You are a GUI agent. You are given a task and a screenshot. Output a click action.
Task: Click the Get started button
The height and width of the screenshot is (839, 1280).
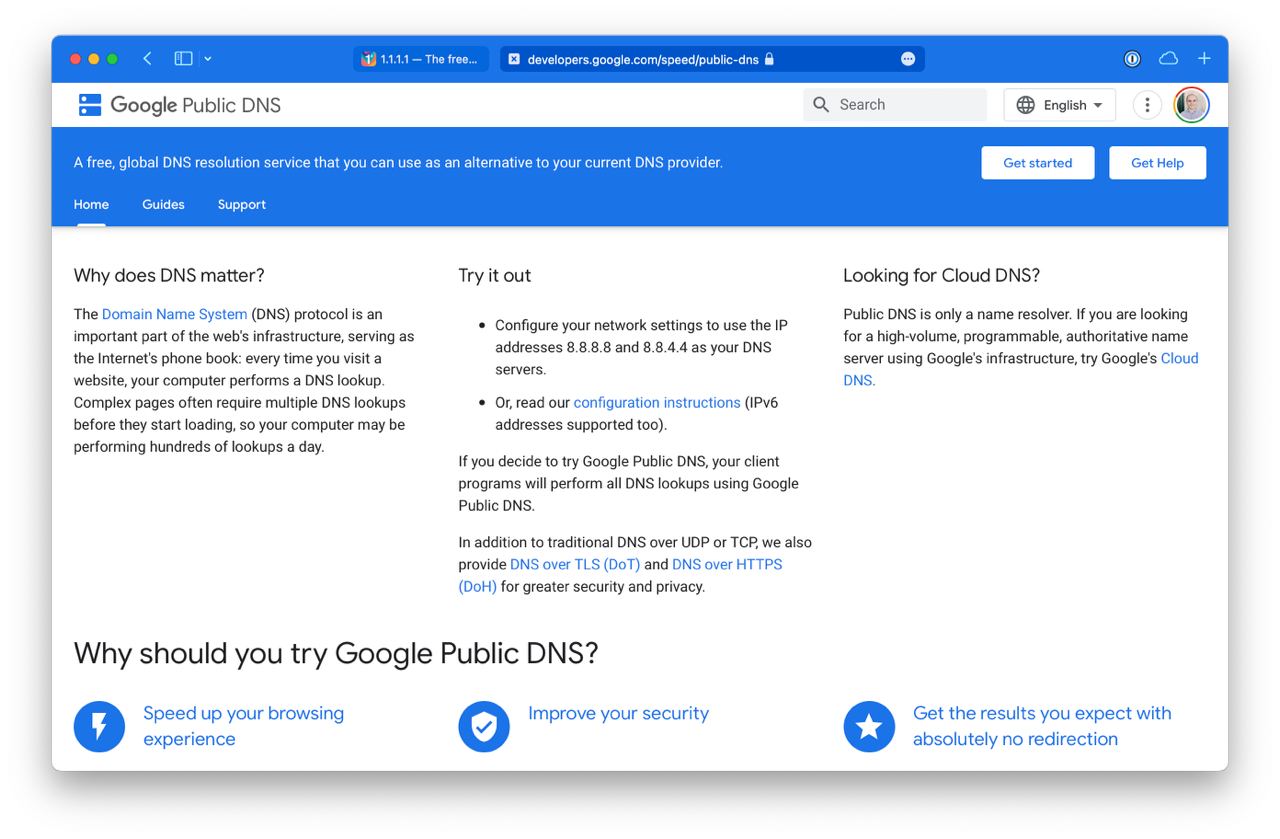[x=1038, y=163]
